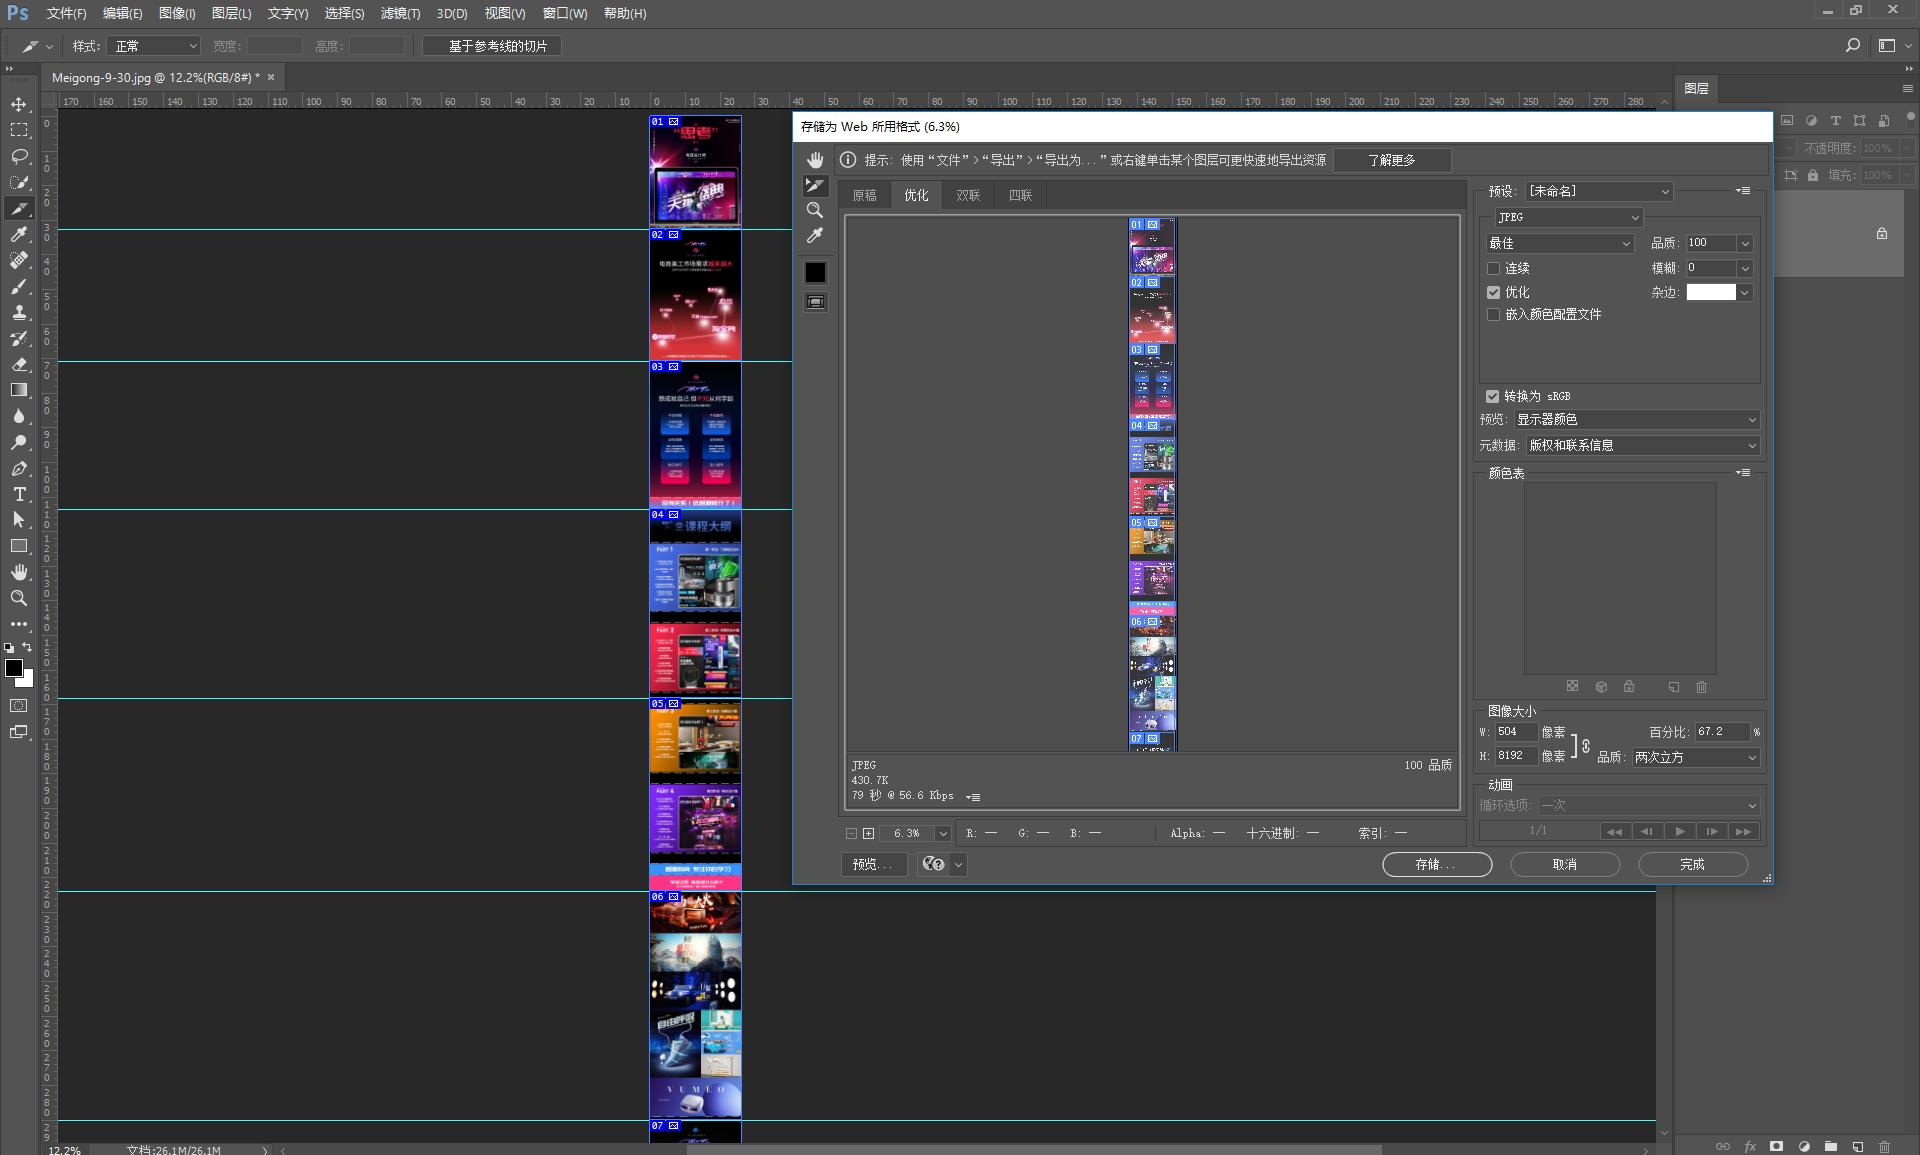The height and width of the screenshot is (1155, 1920).
Task: Open preview in default browser icon
Action: coord(934,864)
